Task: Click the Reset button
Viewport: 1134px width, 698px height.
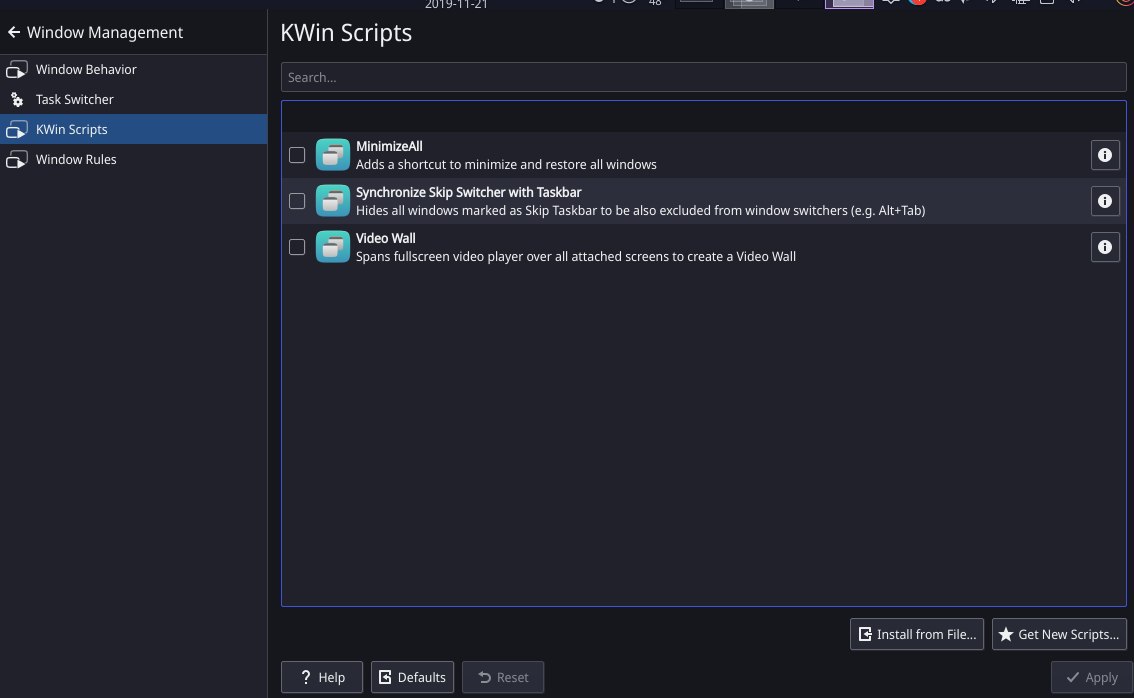Action: [503, 677]
